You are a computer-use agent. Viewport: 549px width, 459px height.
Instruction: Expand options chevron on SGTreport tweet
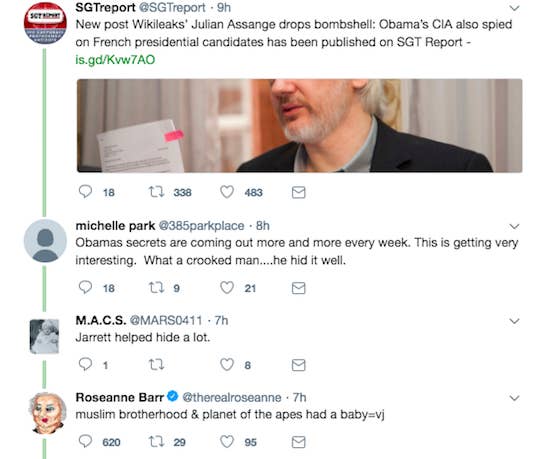pos(514,8)
